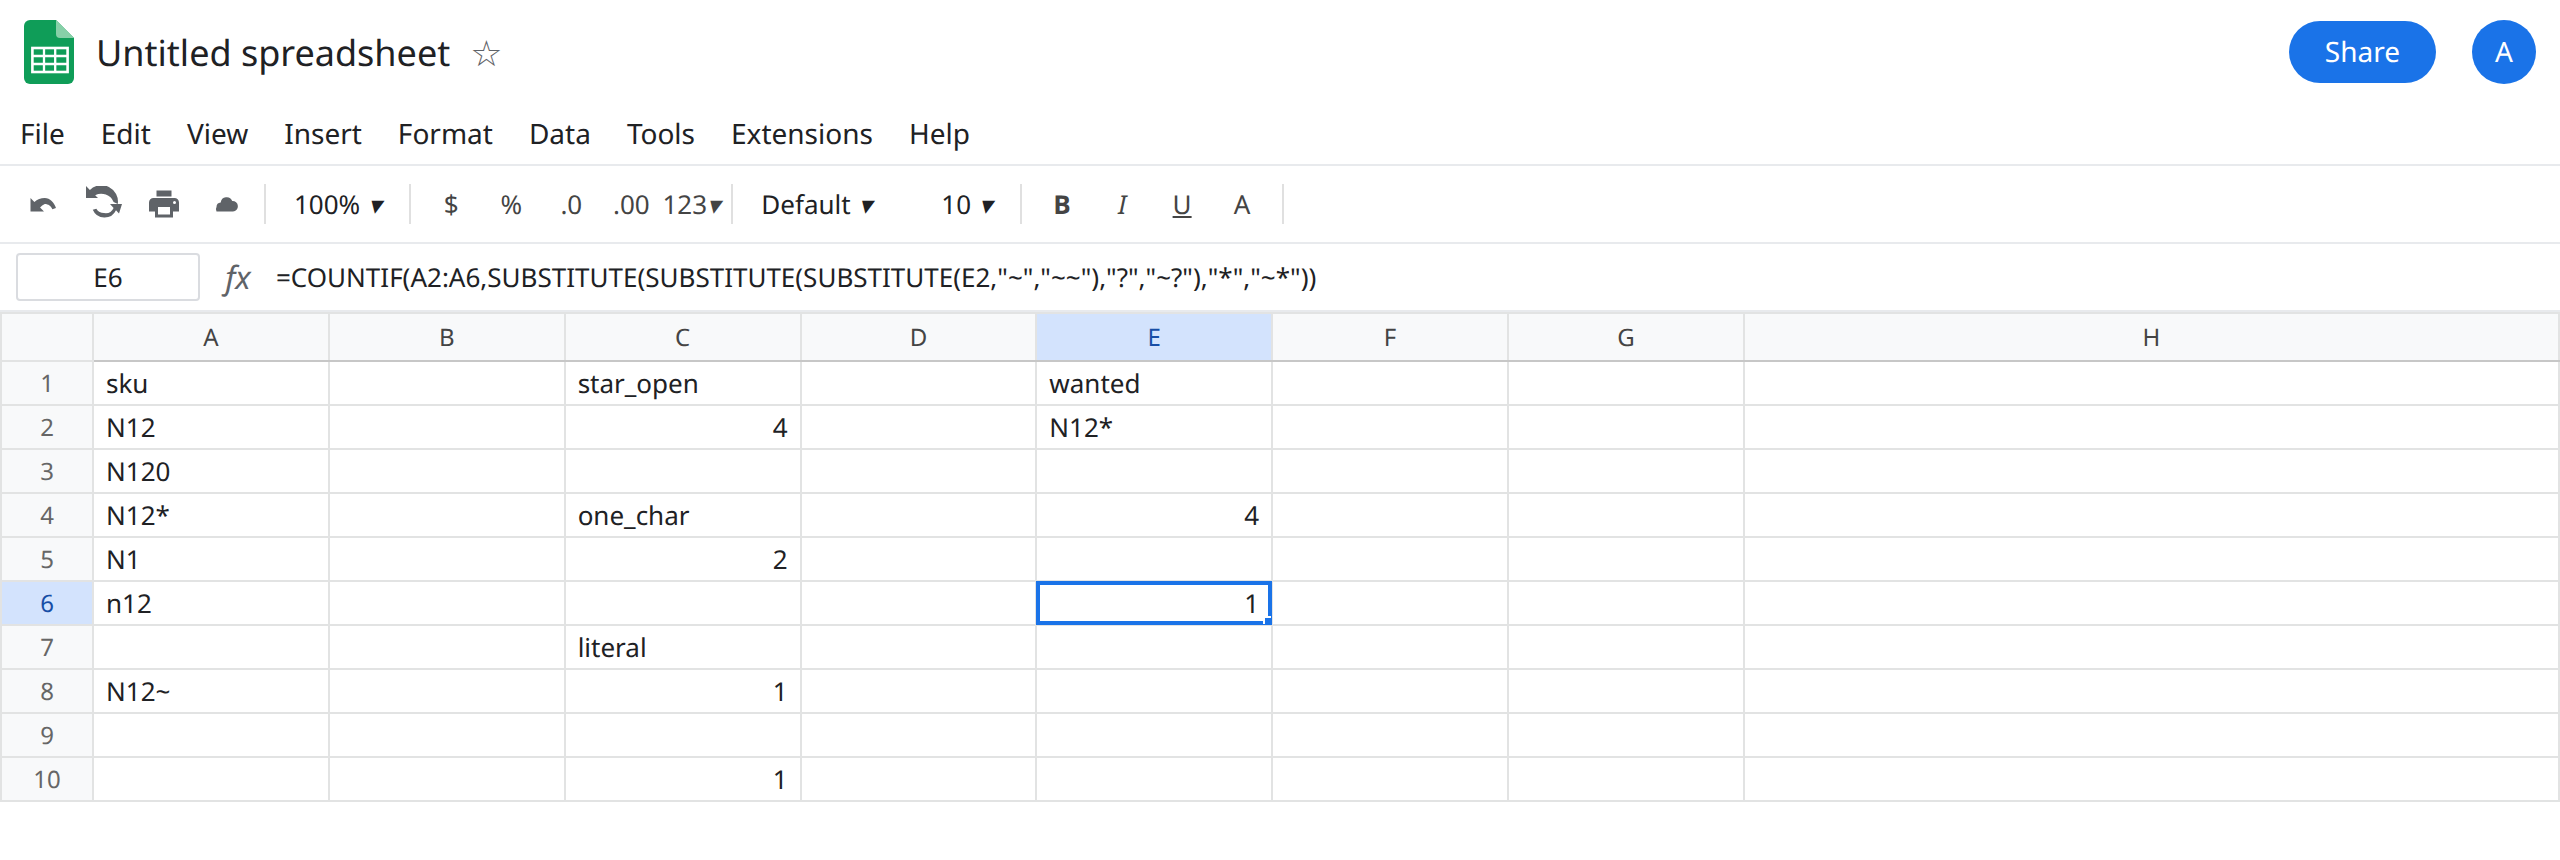This screenshot has width=2560, height=860.
Task: Click the COUNTIF formula in formula bar
Action: point(796,278)
